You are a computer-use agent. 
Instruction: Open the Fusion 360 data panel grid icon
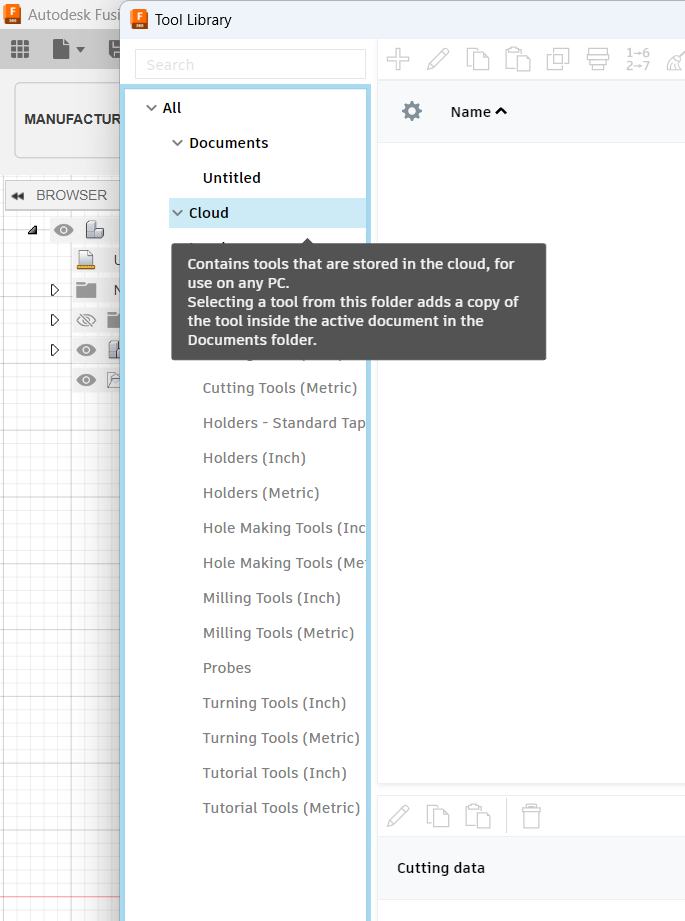(x=20, y=49)
